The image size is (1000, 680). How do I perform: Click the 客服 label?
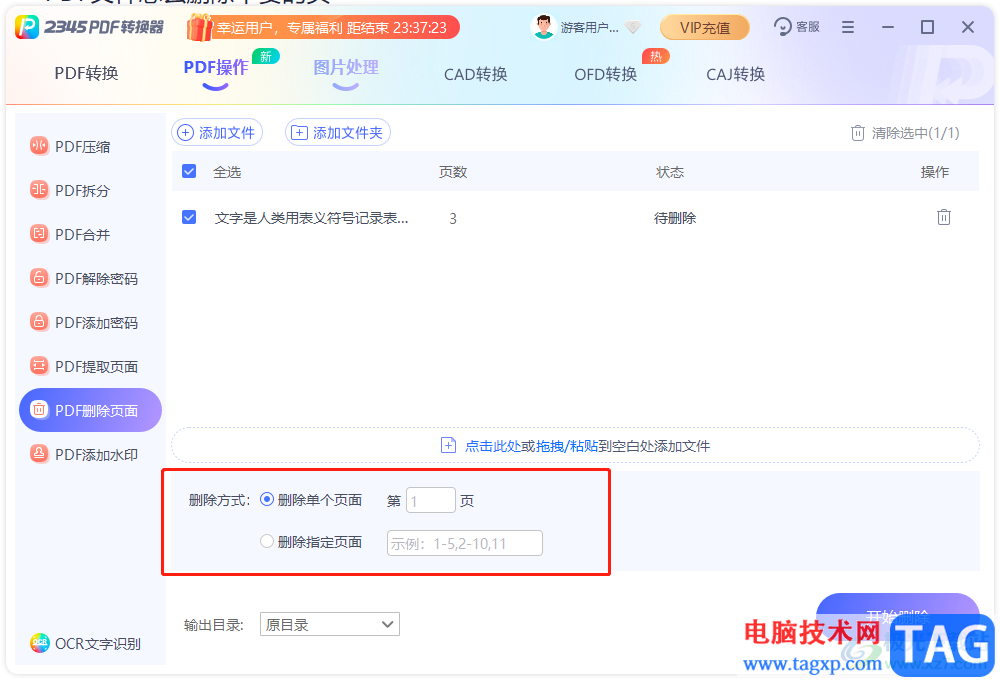tap(807, 27)
